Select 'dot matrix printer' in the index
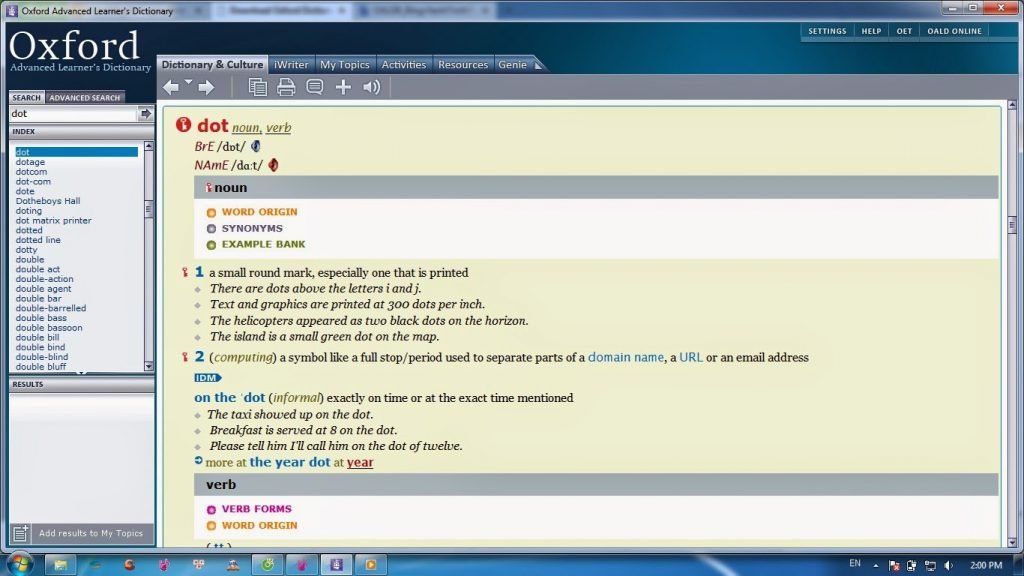1024x576 pixels. (53, 221)
